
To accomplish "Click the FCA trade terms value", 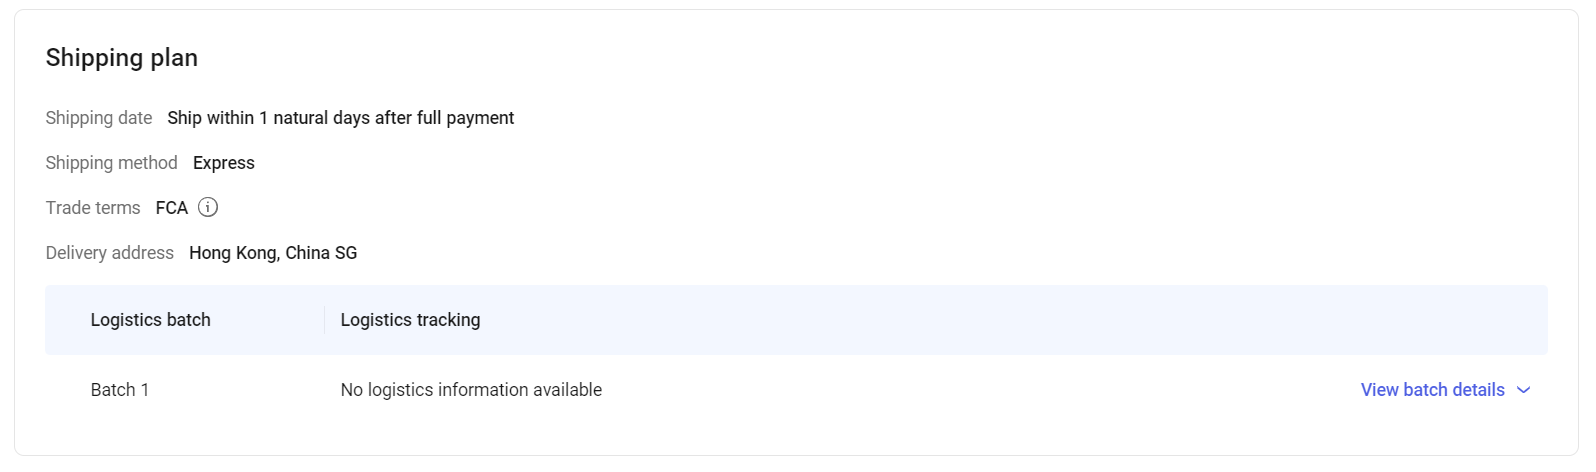I will 172,208.
